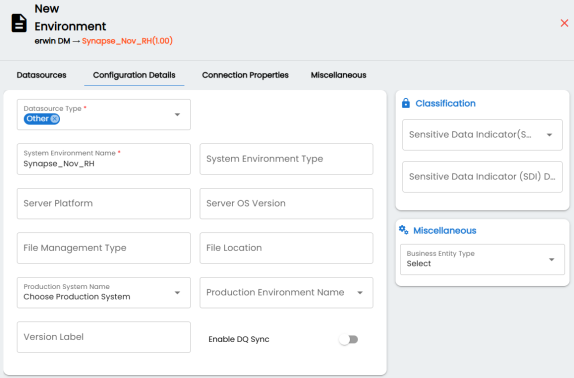Switch to the Datasources tab
The image size is (574, 378).
pyautogui.click(x=41, y=75)
